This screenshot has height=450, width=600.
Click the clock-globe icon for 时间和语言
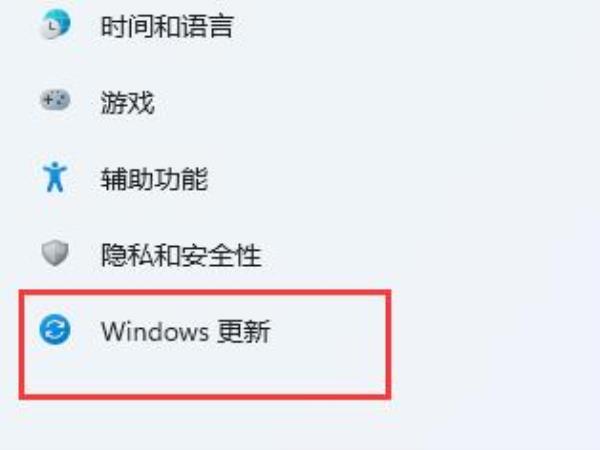(55, 24)
